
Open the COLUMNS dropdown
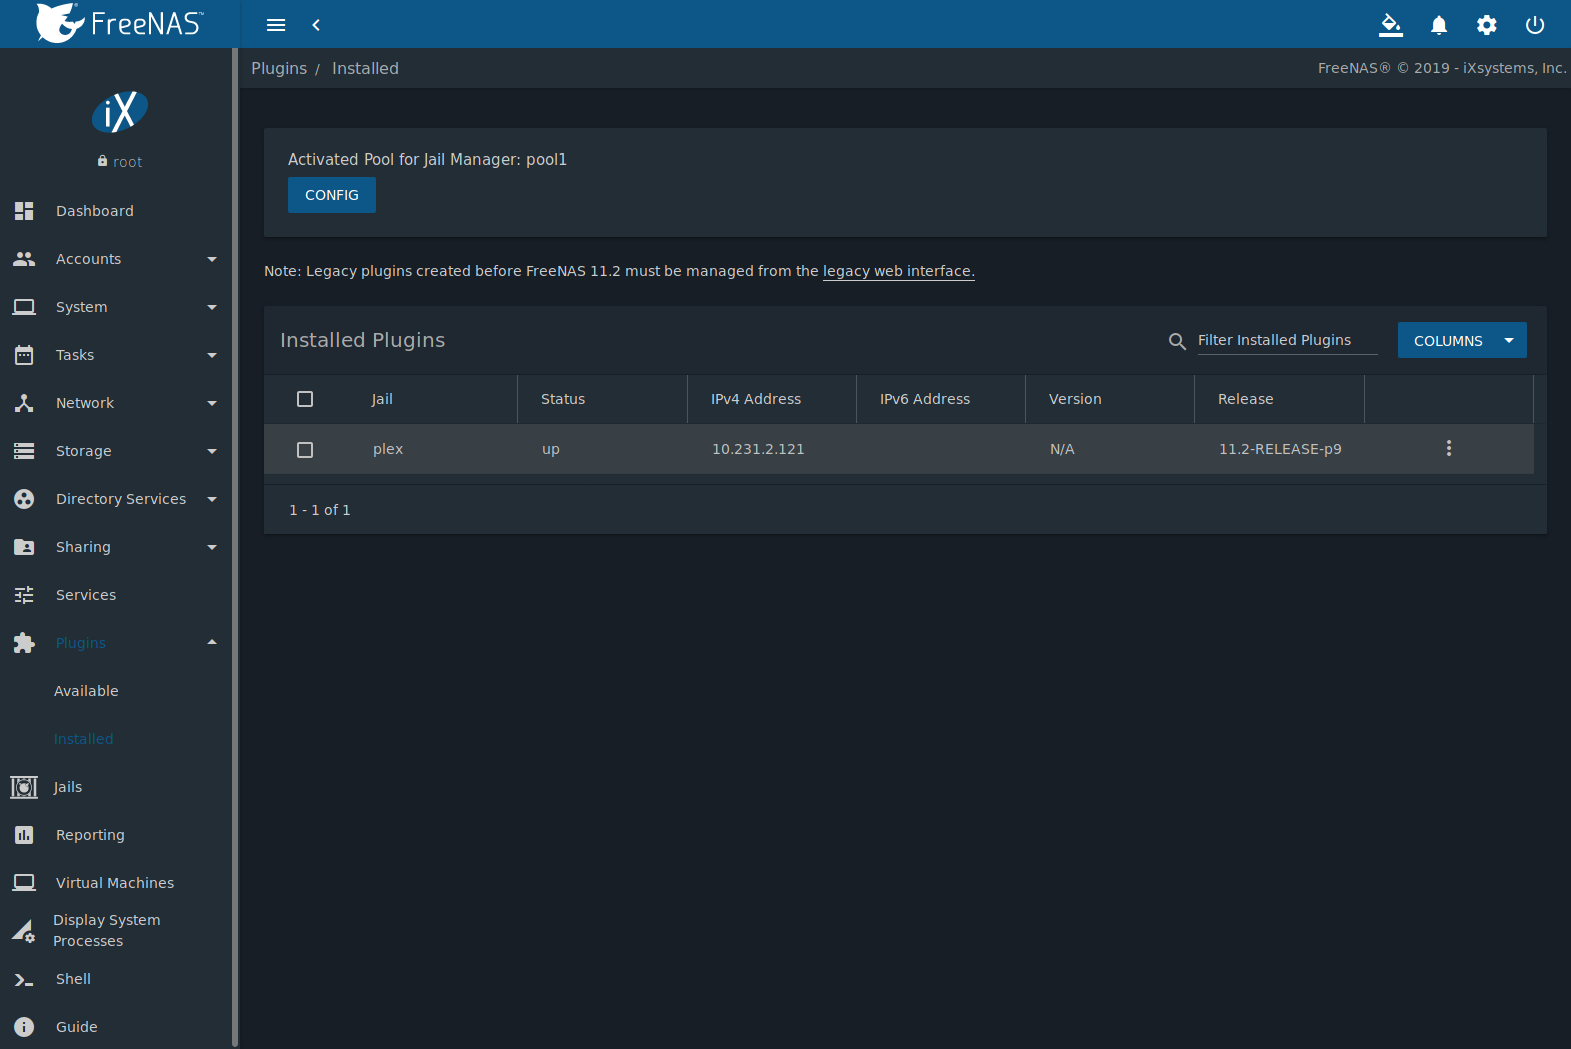1462,340
